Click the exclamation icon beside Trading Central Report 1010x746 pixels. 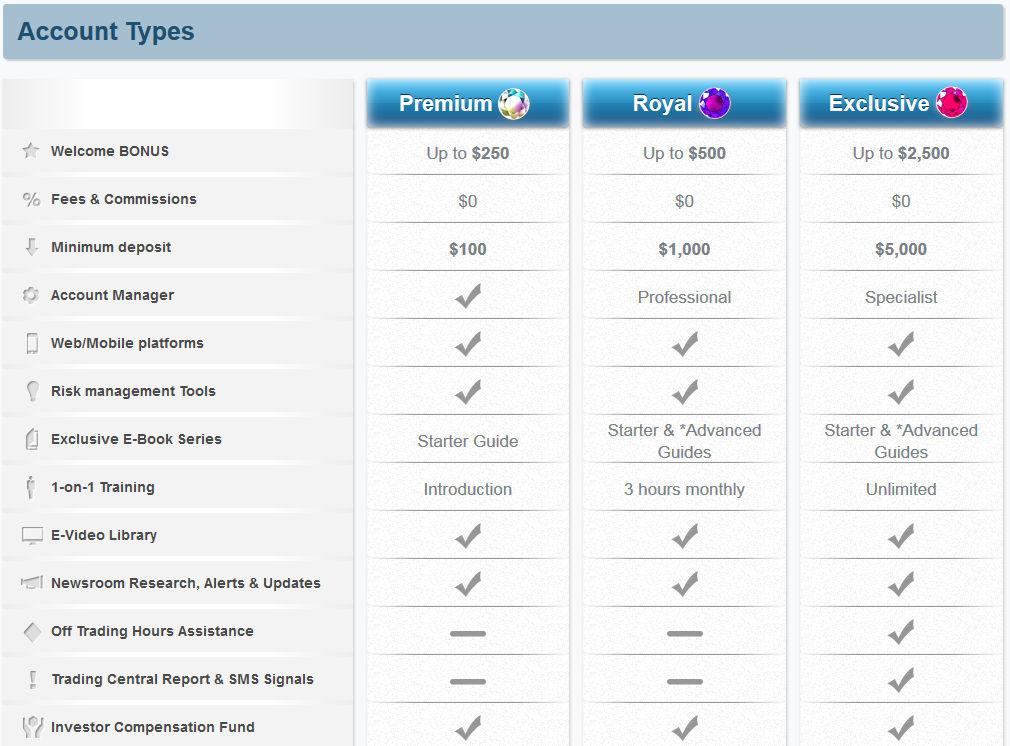point(33,680)
